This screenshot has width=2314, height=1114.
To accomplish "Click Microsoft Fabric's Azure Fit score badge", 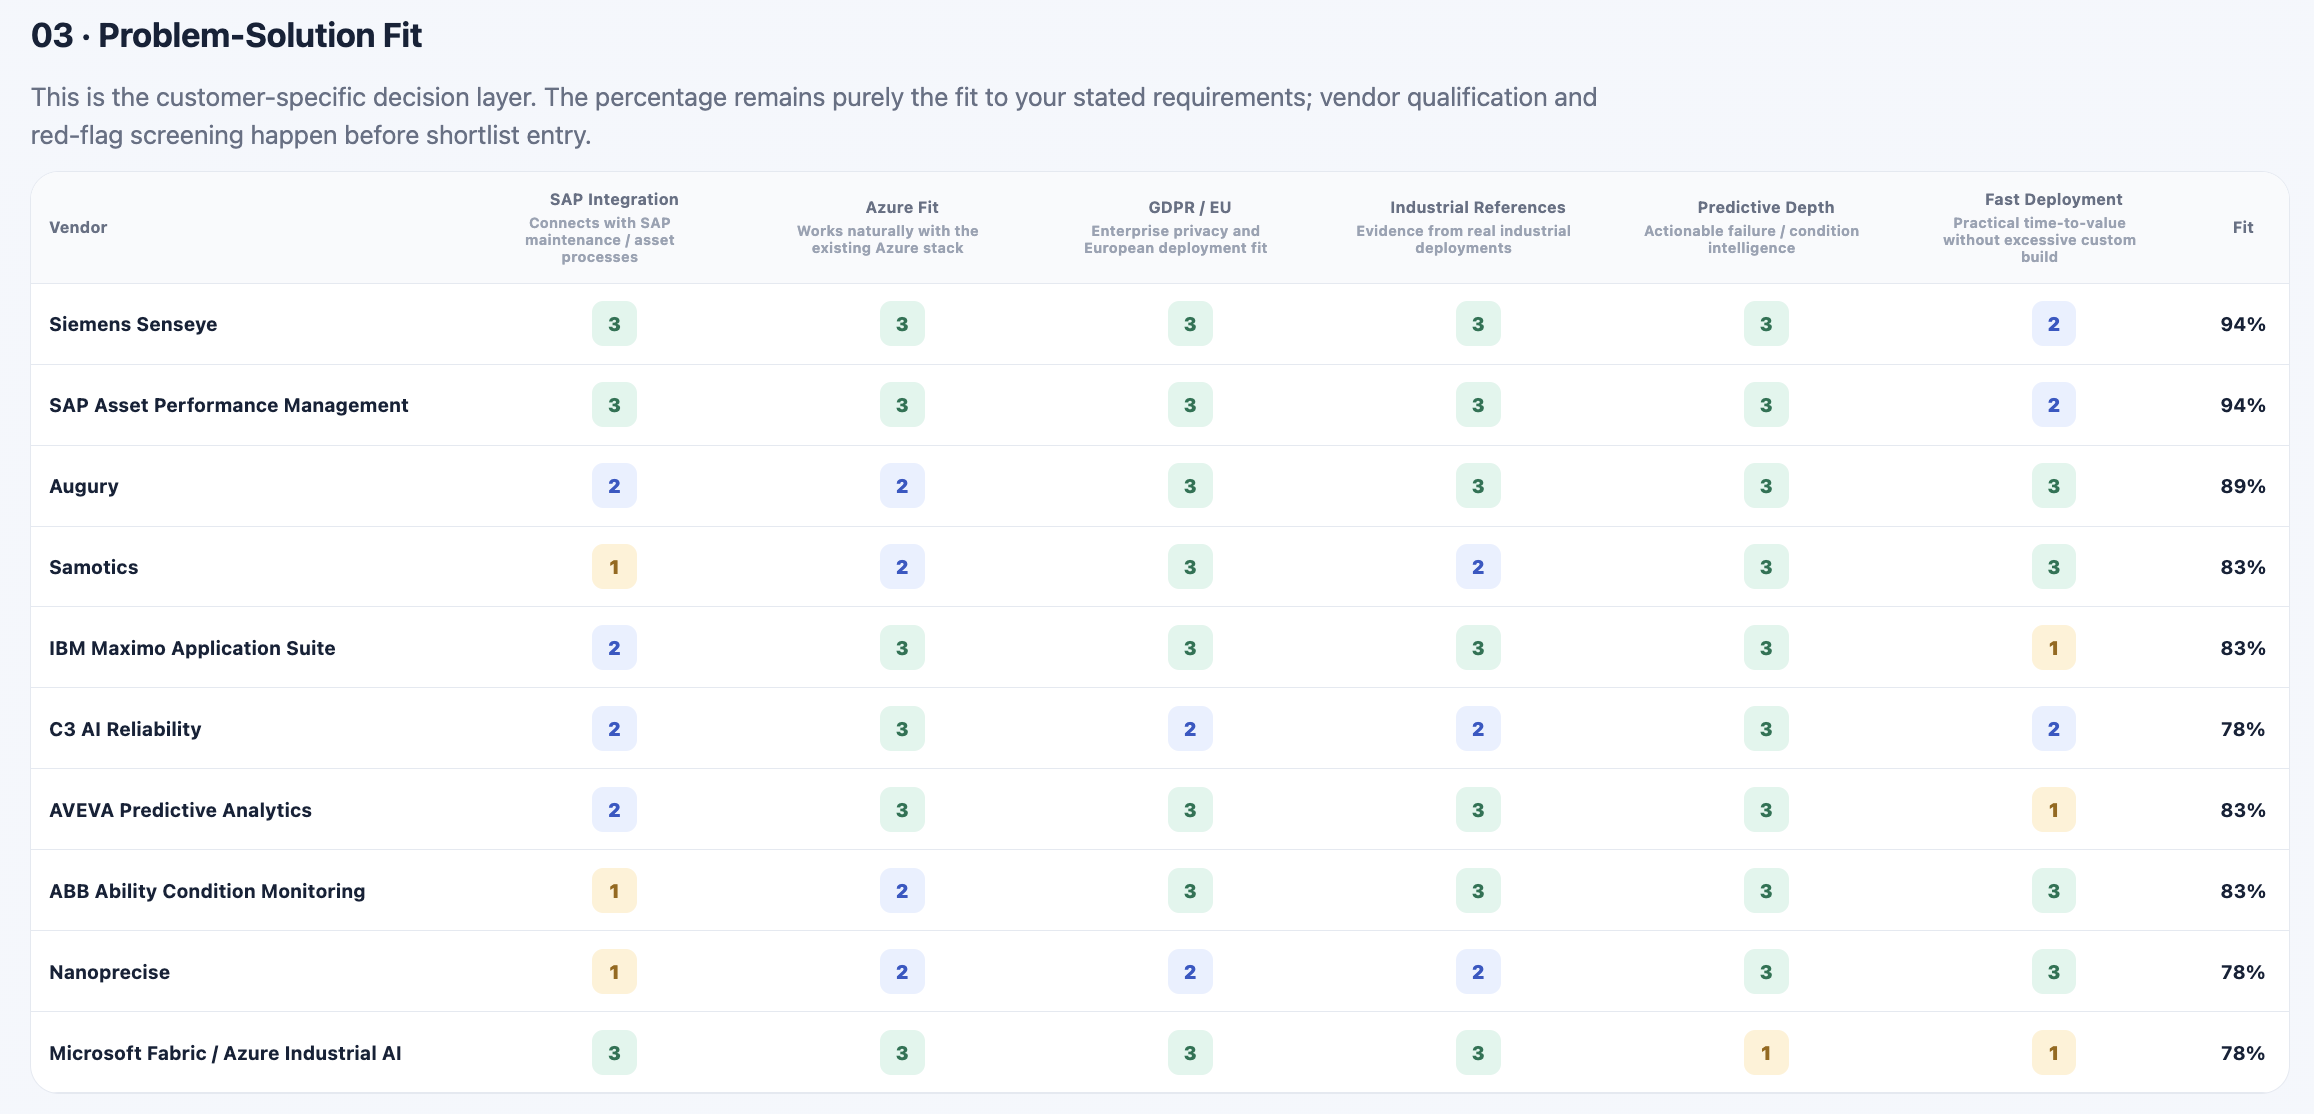I will [902, 1053].
